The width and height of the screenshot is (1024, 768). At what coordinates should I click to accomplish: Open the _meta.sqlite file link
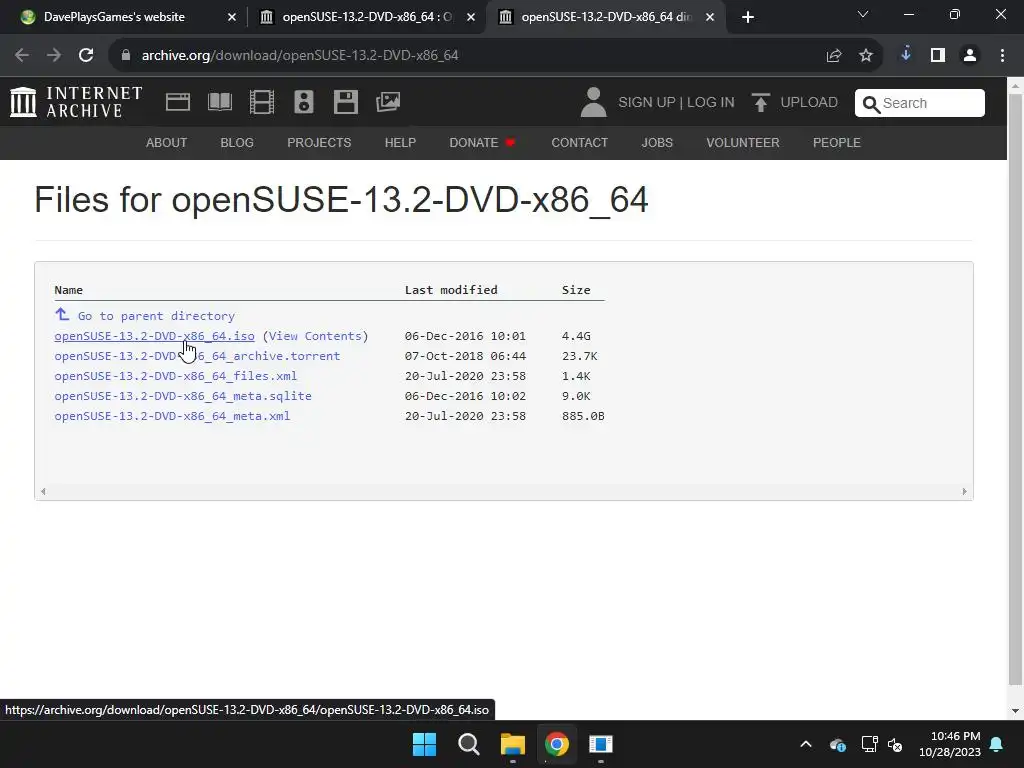pyautogui.click(x=183, y=396)
